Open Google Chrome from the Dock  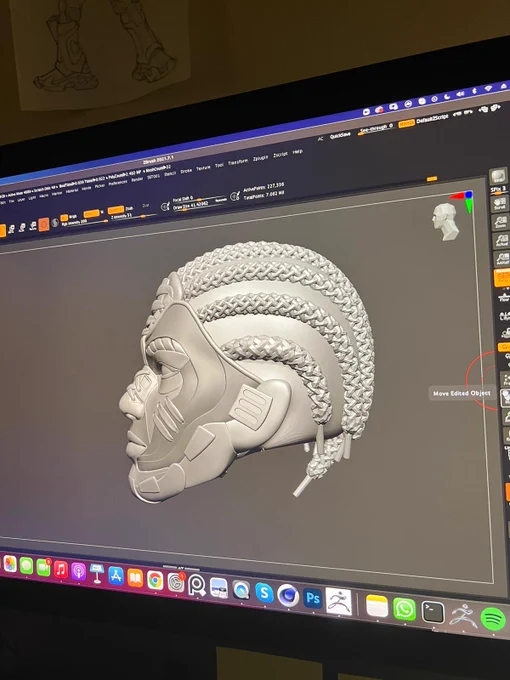click(155, 580)
